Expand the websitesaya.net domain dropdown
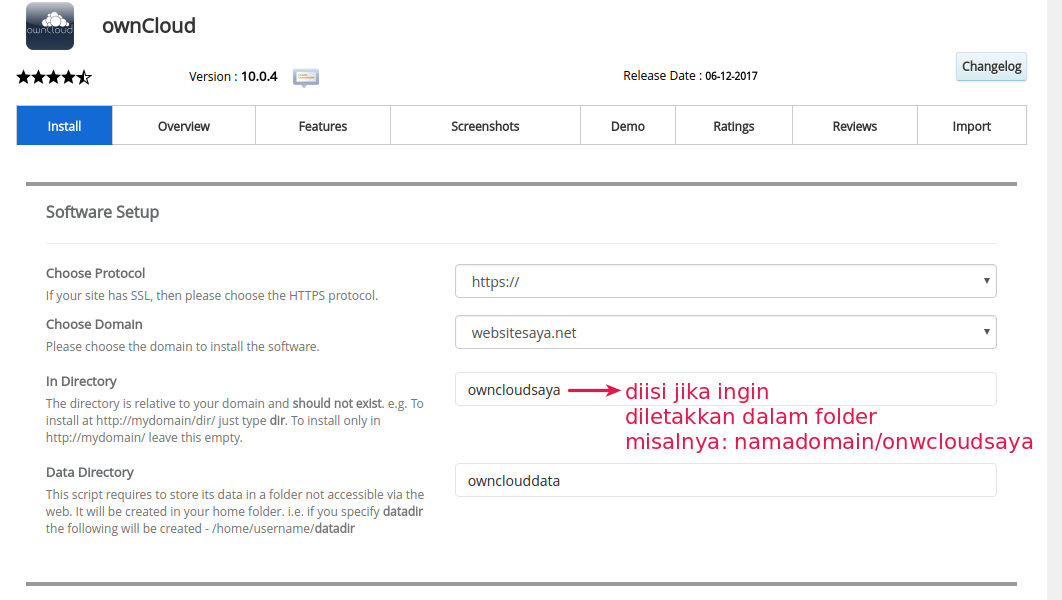Viewport: 1062px width, 600px height. pyautogui.click(x=725, y=332)
